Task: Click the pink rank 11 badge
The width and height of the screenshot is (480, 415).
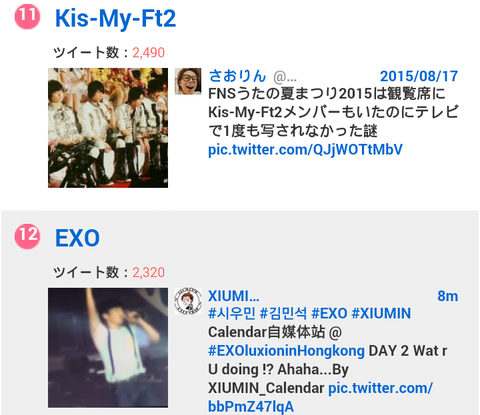Action: pyautogui.click(x=27, y=17)
